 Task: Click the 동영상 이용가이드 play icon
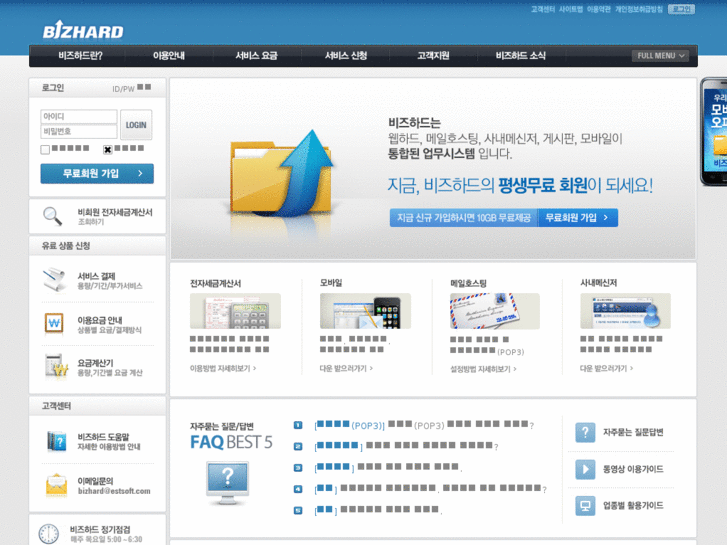(585, 469)
